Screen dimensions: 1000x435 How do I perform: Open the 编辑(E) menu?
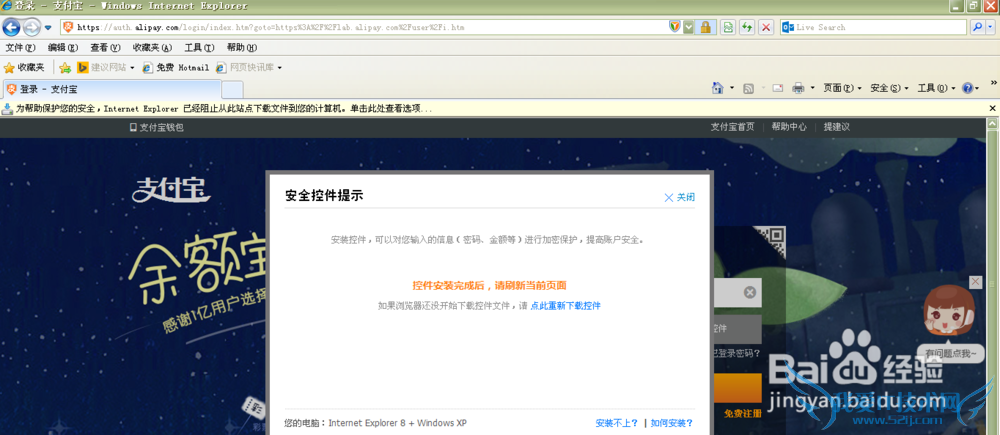[x=62, y=48]
